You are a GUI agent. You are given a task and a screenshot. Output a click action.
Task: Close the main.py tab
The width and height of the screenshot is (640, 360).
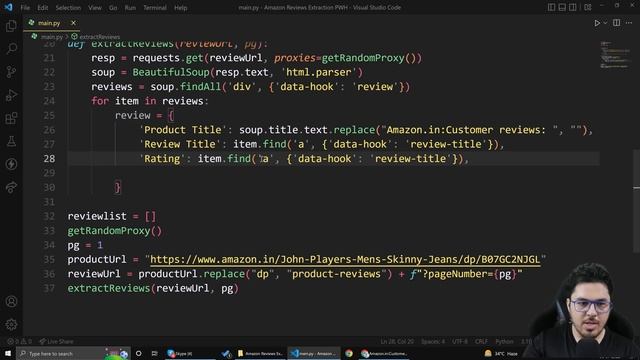click(x=73, y=23)
